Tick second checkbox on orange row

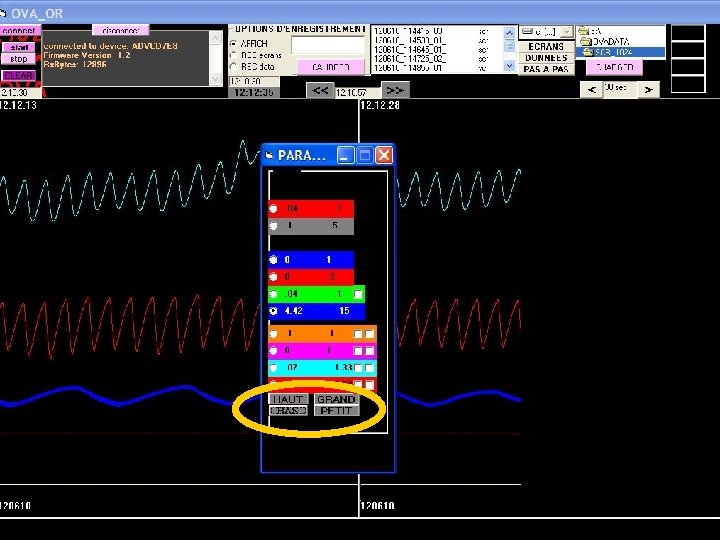pos(369,334)
